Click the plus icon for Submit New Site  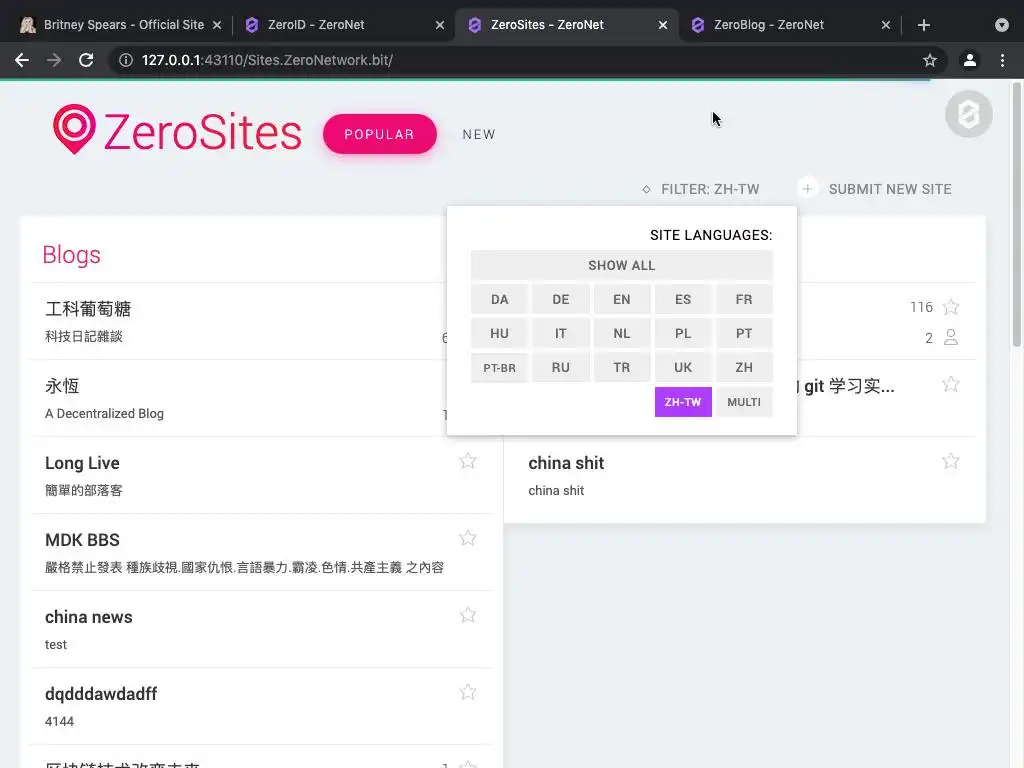pyautogui.click(x=808, y=189)
